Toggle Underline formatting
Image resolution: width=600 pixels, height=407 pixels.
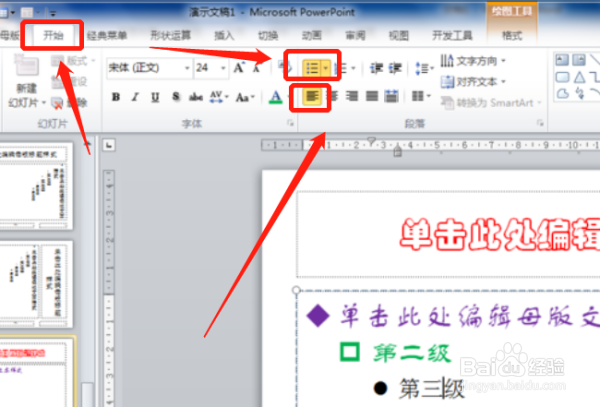(x=155, y=97)
